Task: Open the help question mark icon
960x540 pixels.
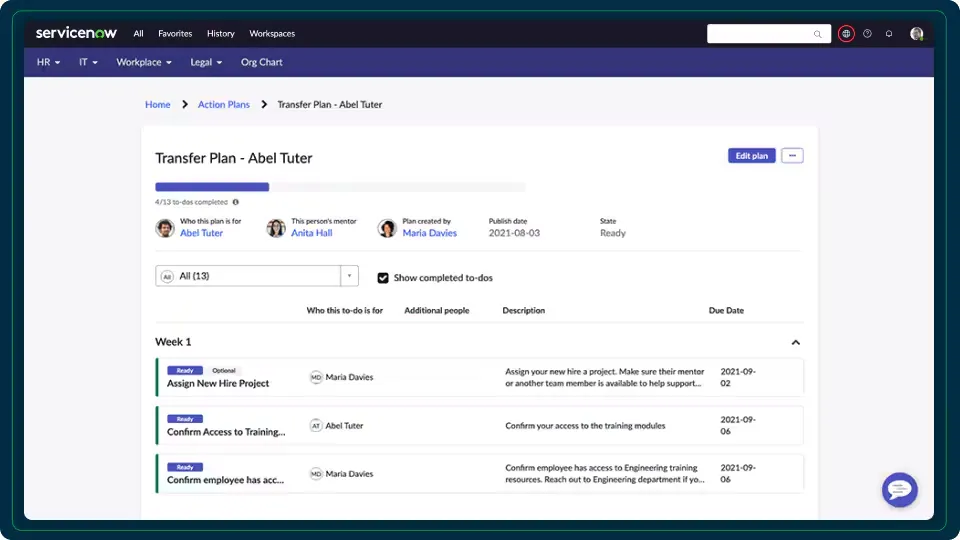Action: (x=867, y=34)
